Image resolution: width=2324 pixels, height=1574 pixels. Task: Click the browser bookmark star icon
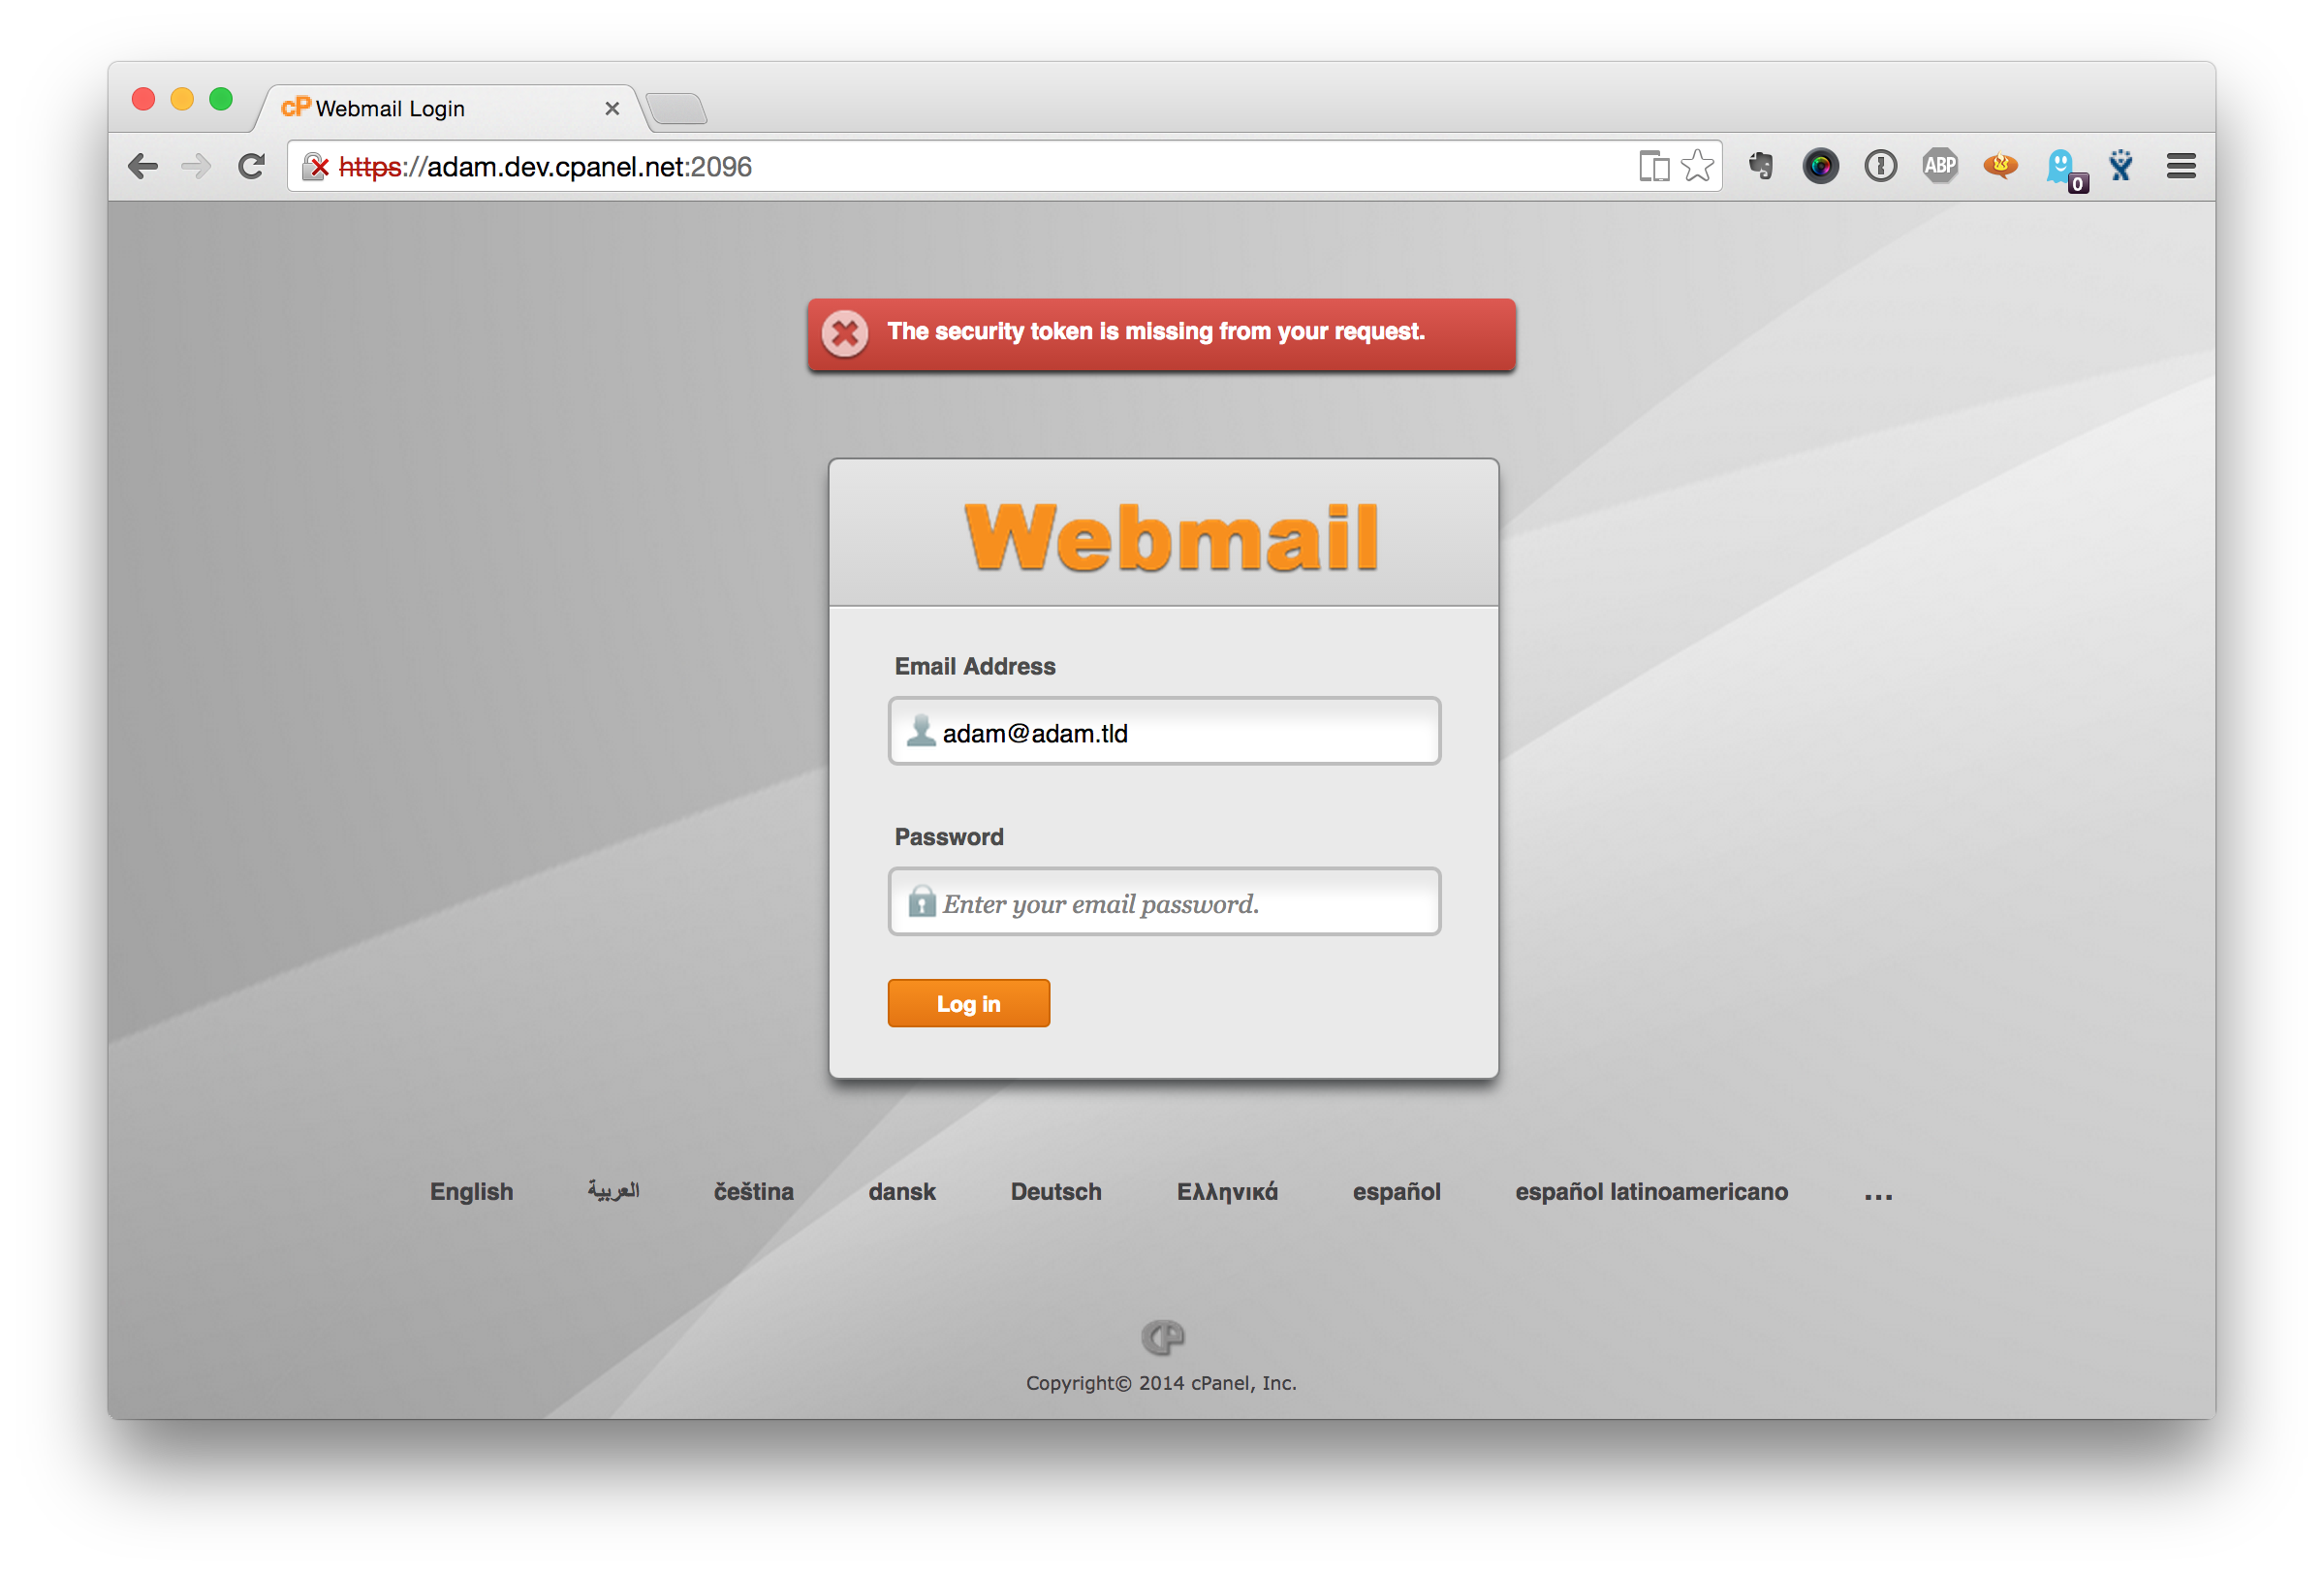(1695, 167)
